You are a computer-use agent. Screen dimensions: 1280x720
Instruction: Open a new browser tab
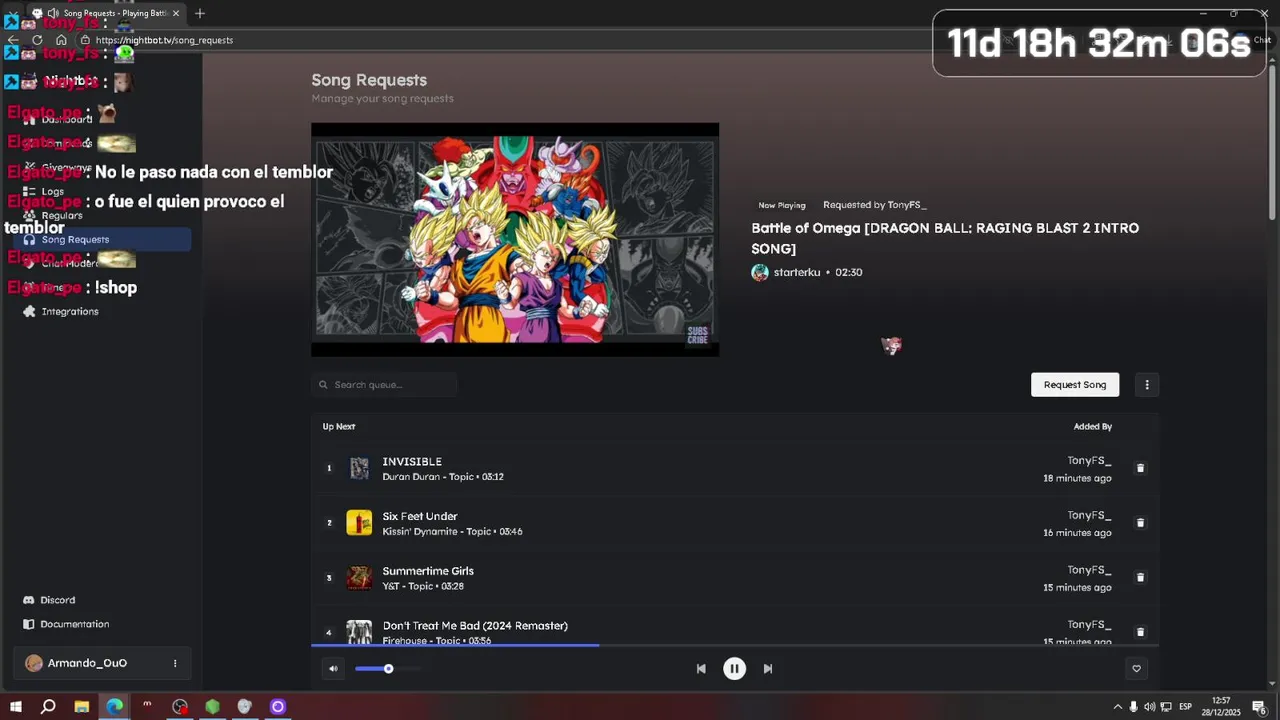pos(200,13)
